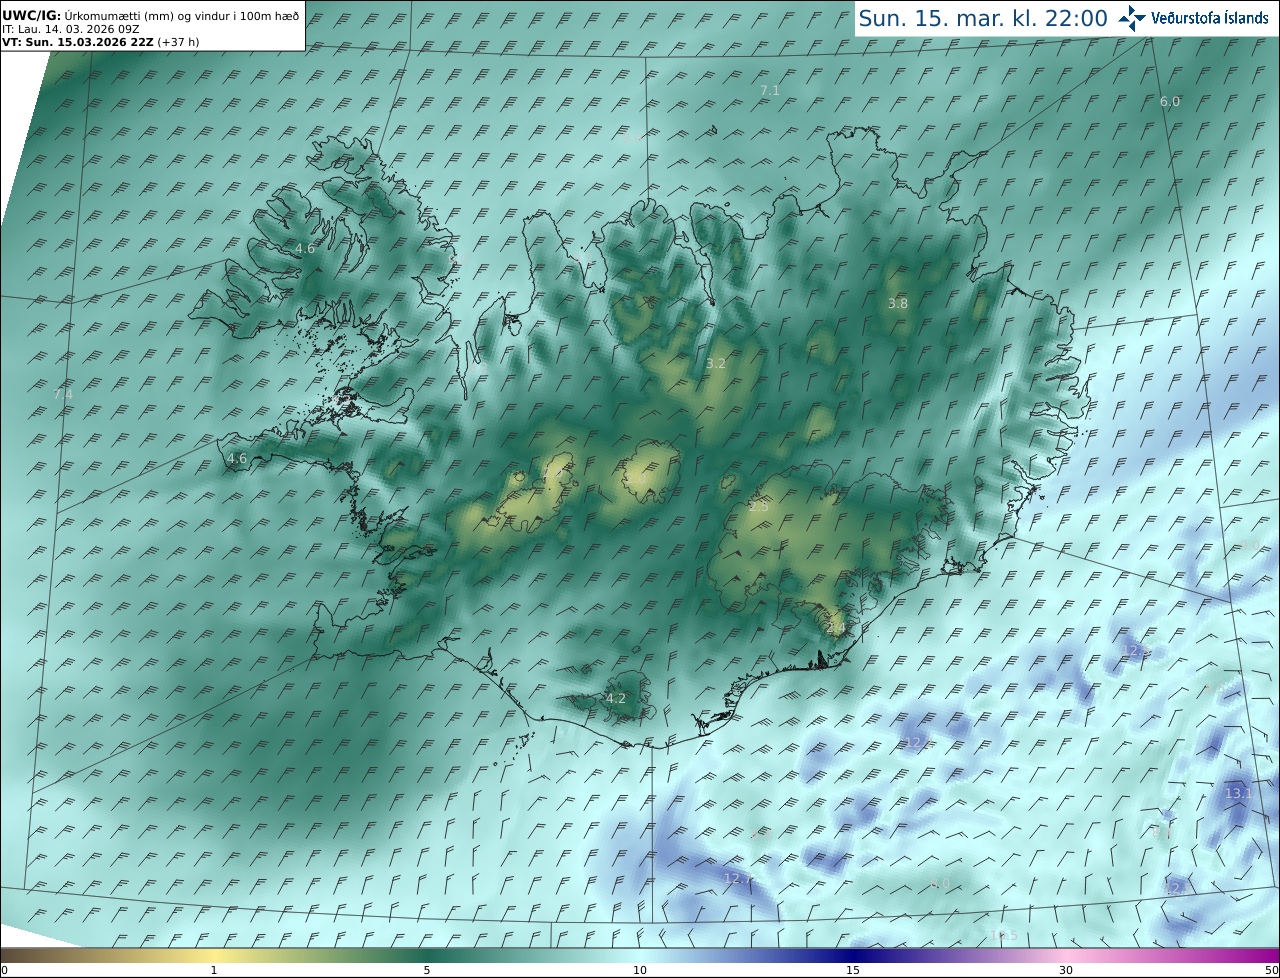
Task: Click the dark navy color band above '15'
Action: (853, 955)
